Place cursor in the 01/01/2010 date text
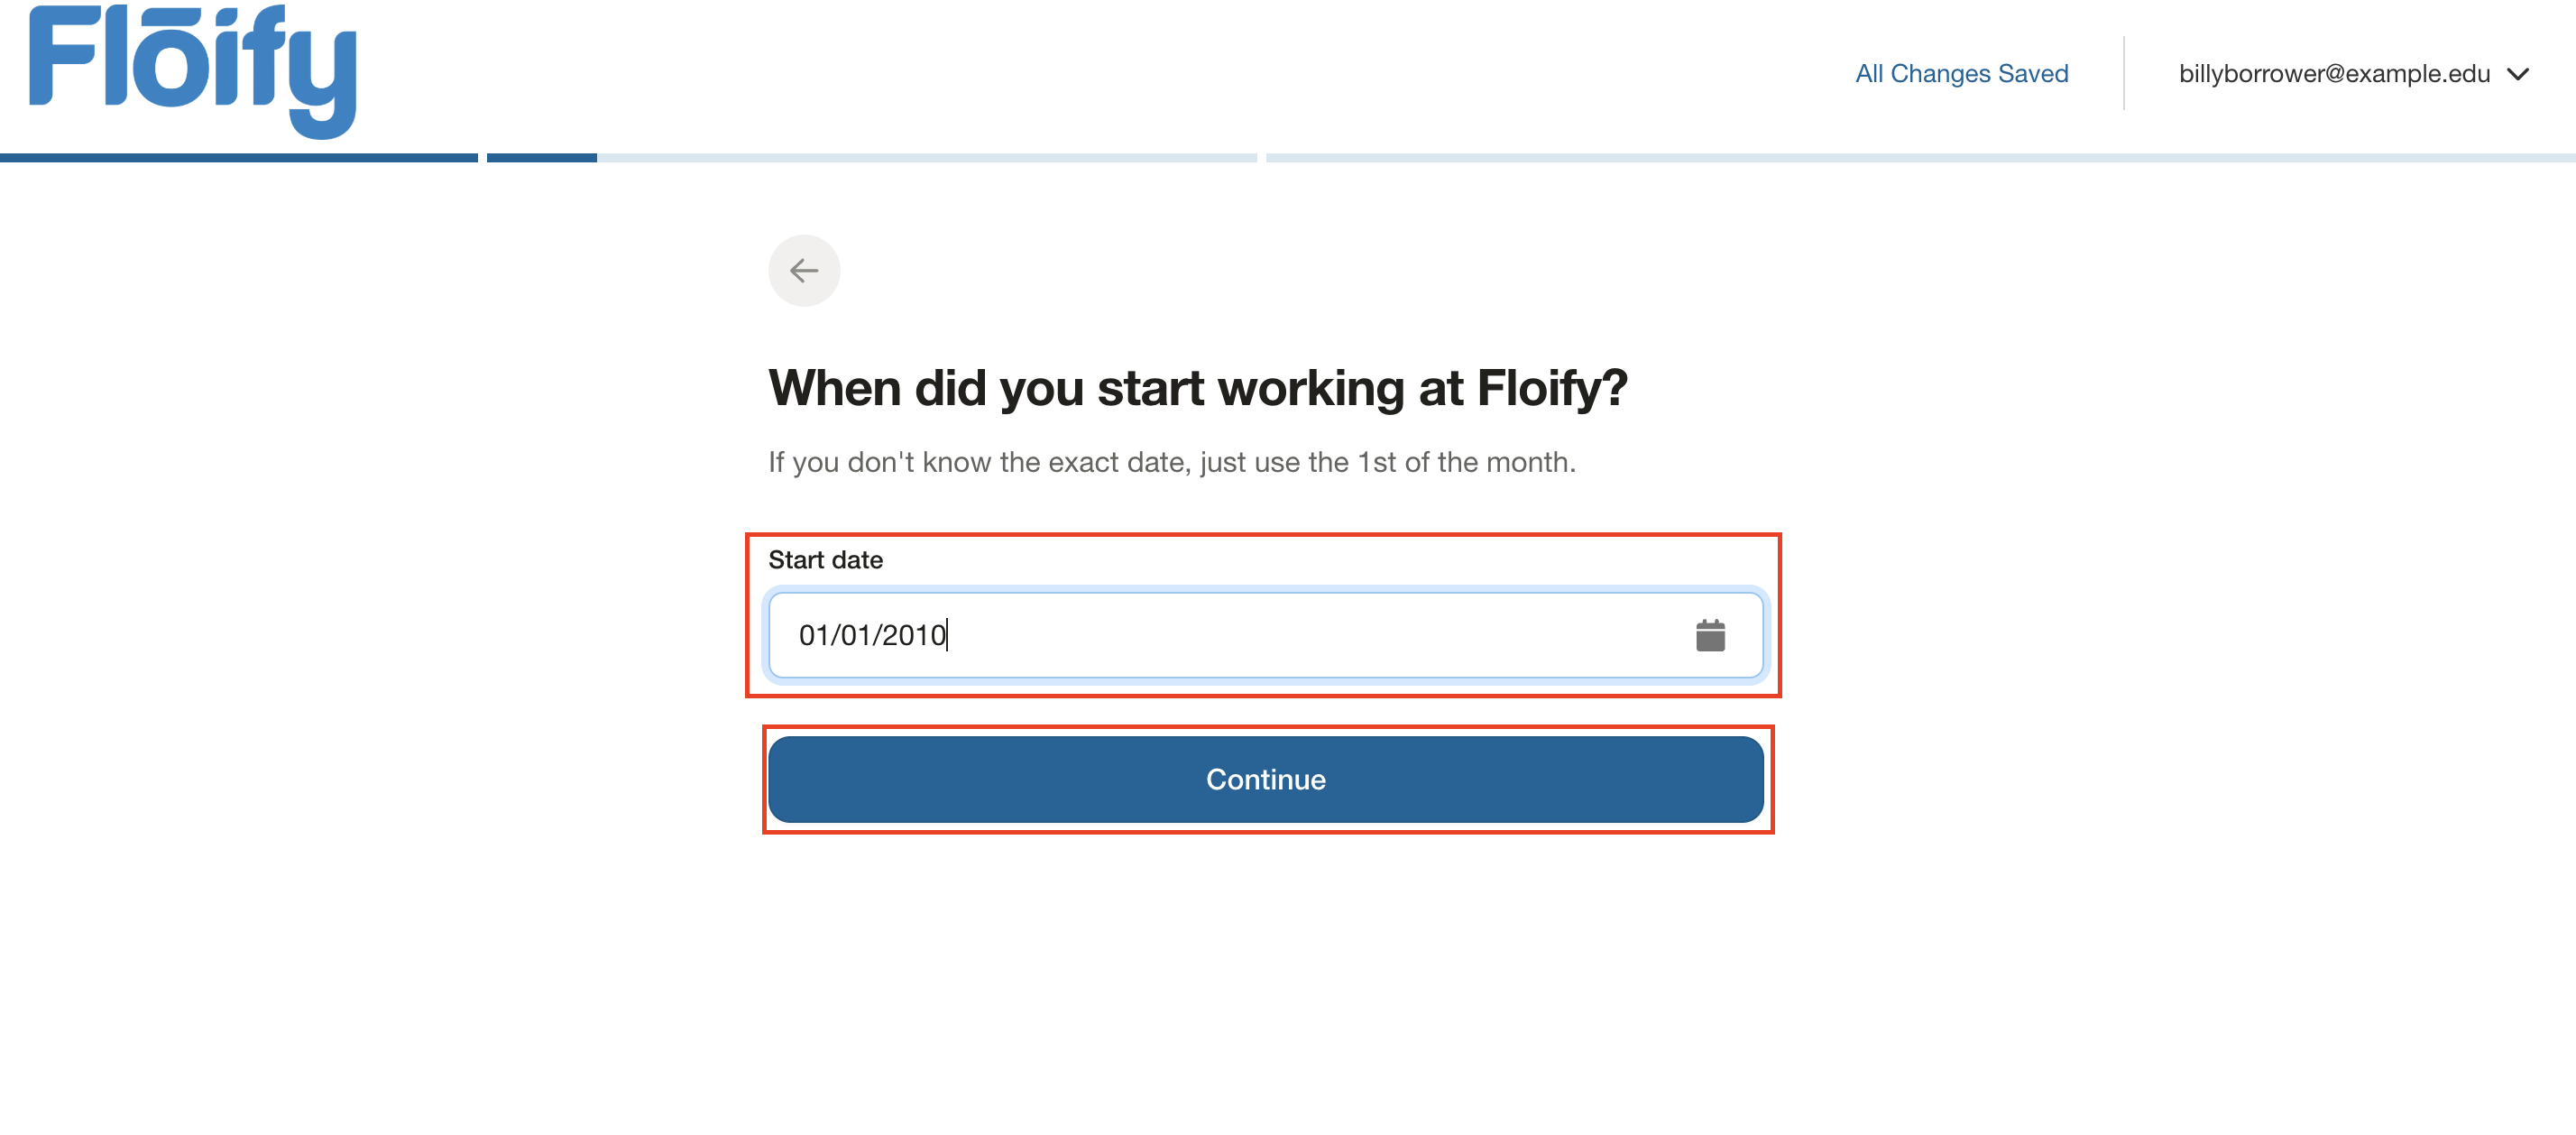Viewport: 2576px width, 1135px height. tap(872, 635)
